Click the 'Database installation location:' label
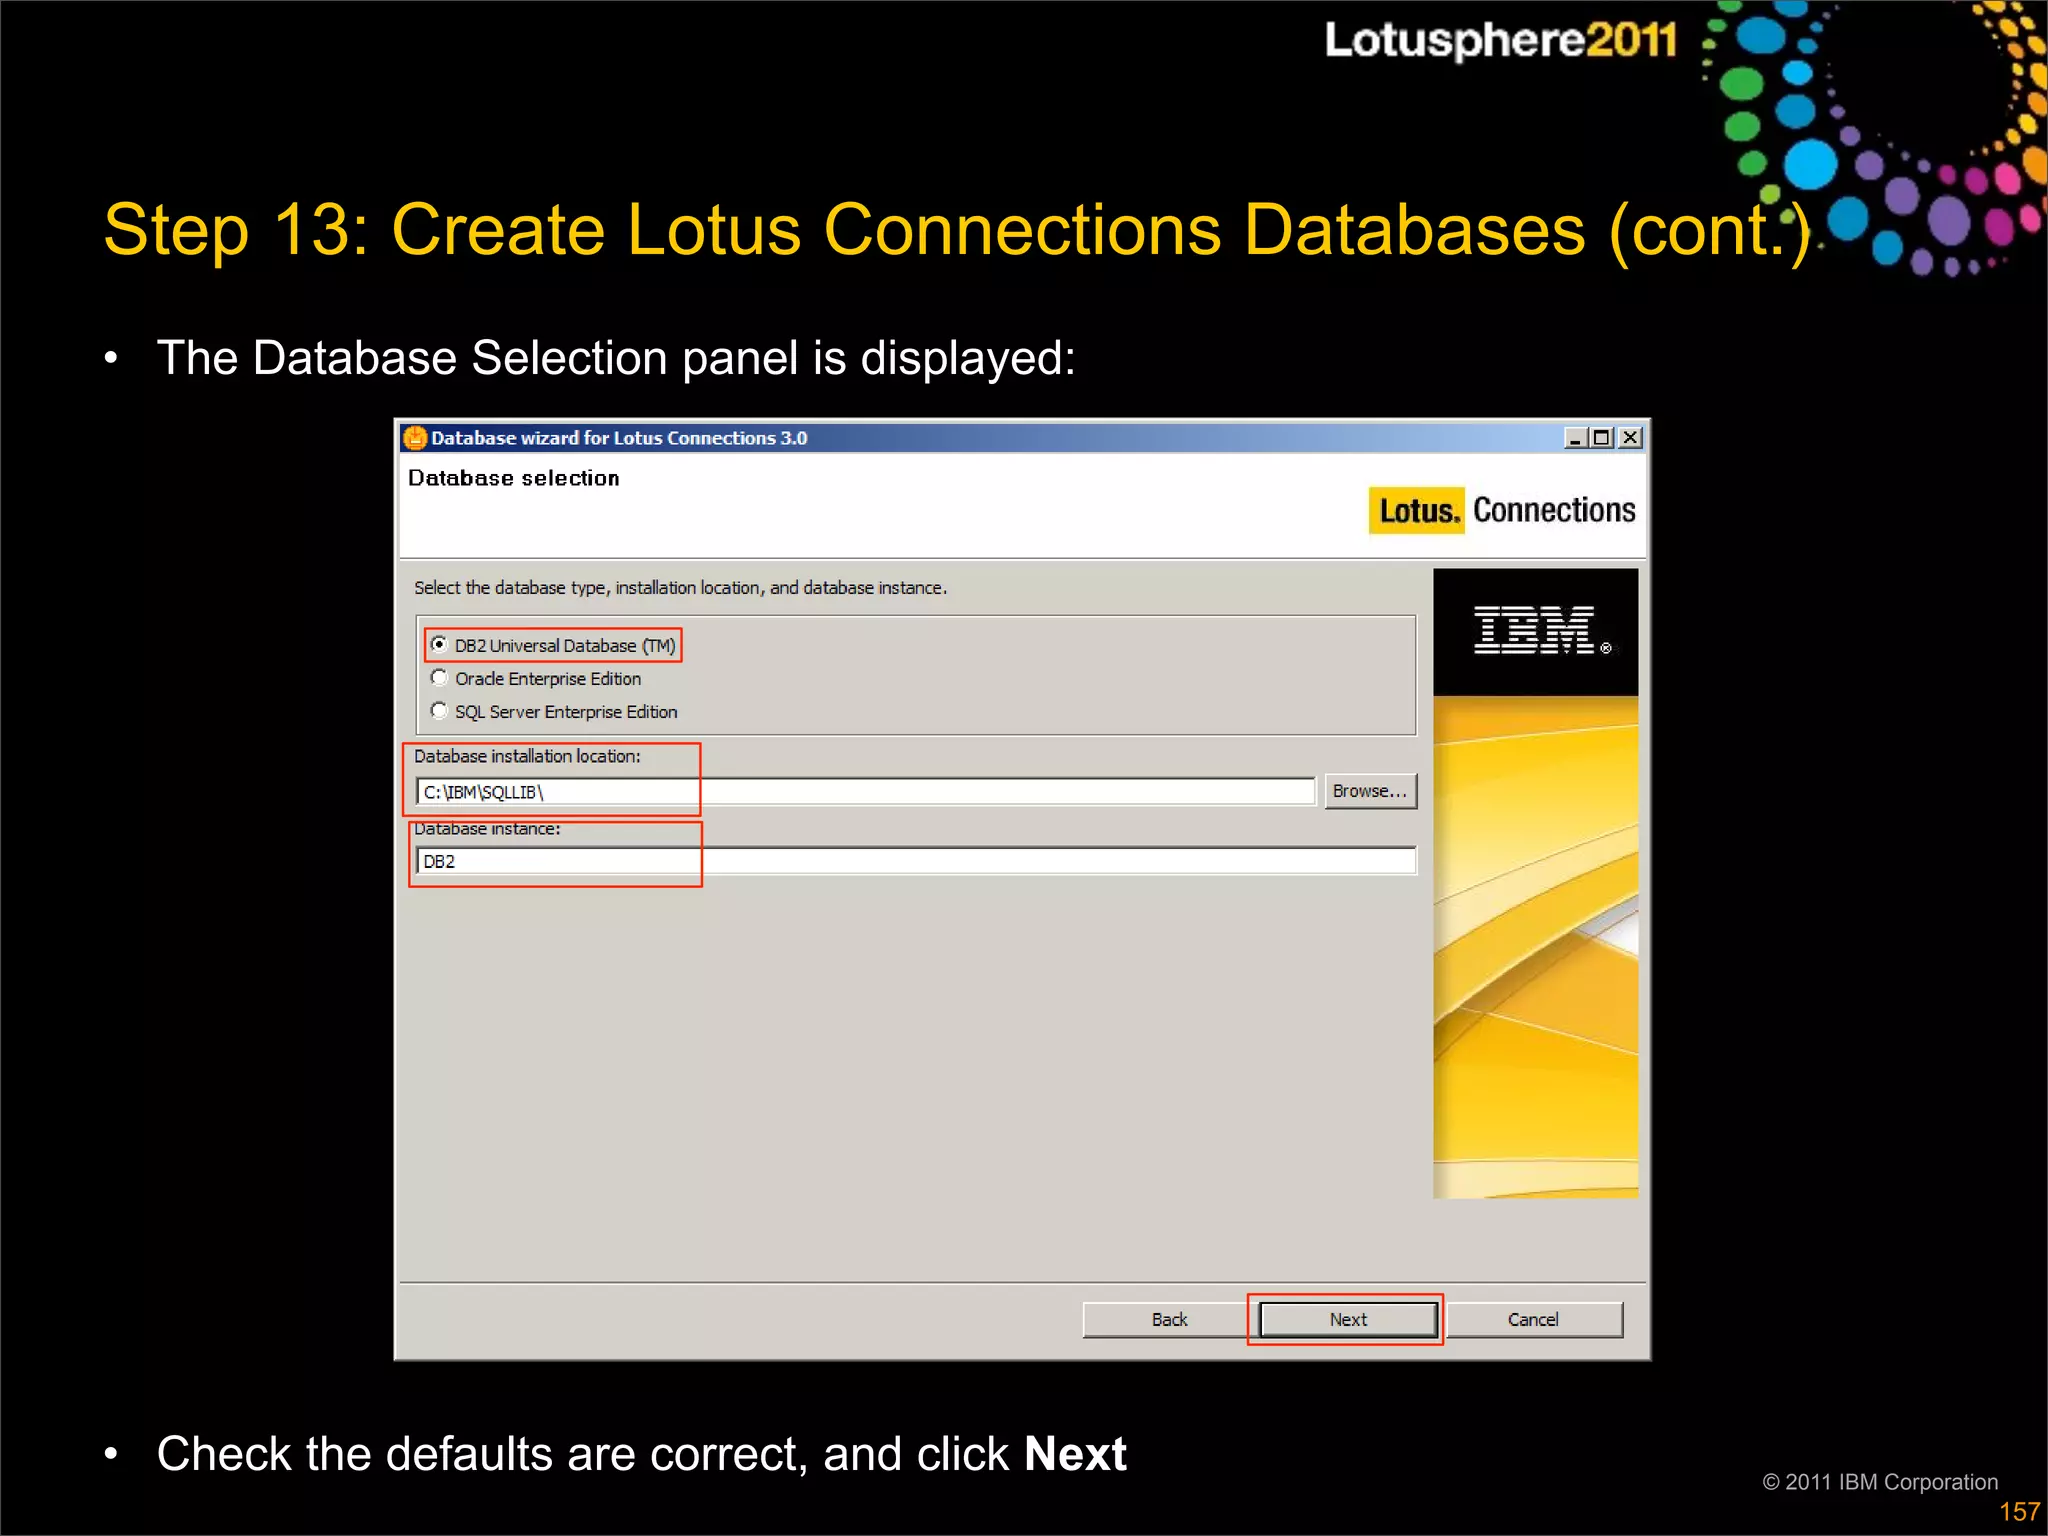Screen dimensions: 2048x1536 pyautogui.click(x=527, y=756)
